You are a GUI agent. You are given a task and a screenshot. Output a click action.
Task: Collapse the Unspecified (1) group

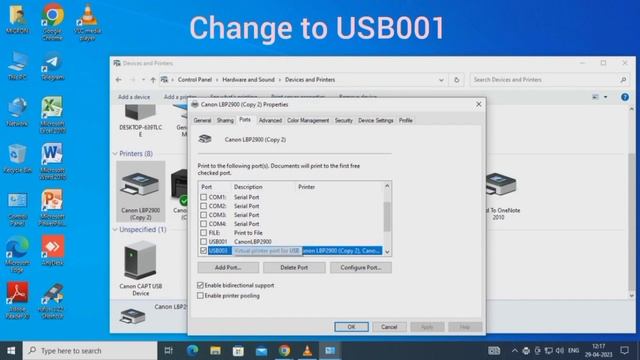pyautogui.click(x=115, y=230)
